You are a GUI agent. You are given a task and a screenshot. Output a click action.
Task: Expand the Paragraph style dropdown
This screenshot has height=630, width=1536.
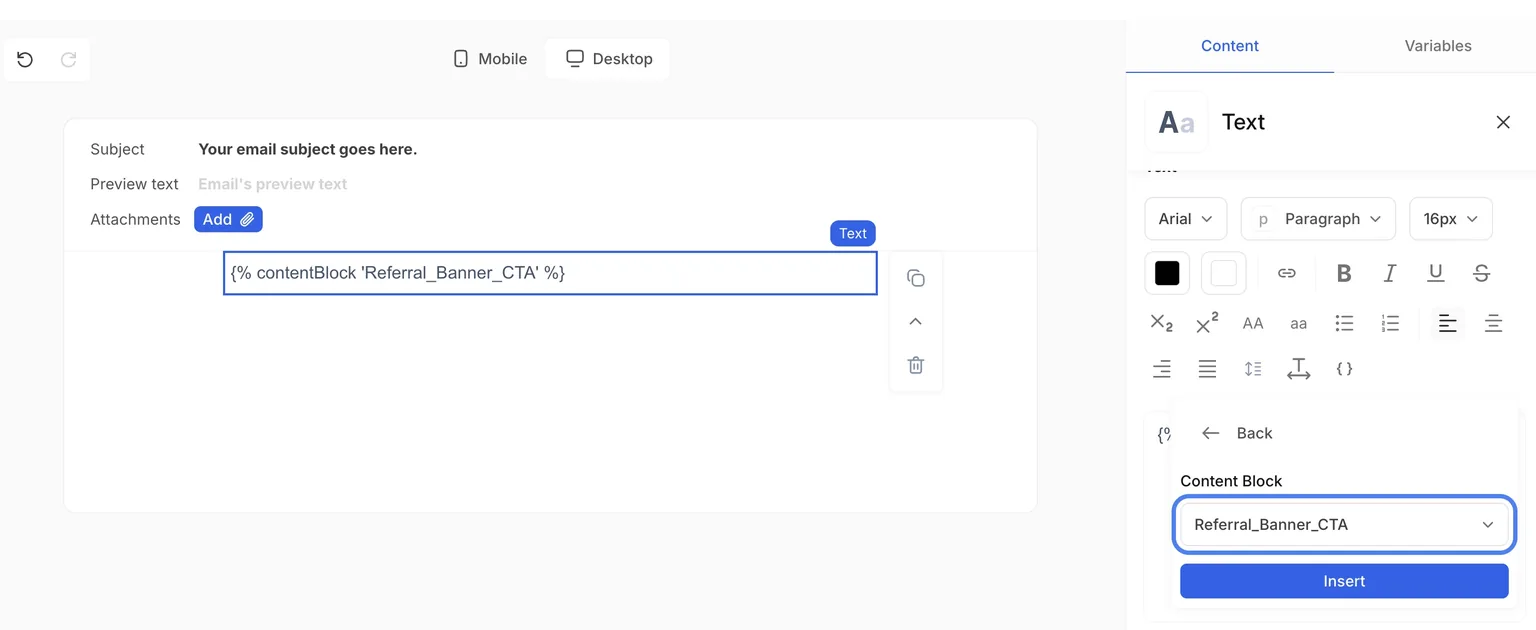click(x=1318, y=219)
